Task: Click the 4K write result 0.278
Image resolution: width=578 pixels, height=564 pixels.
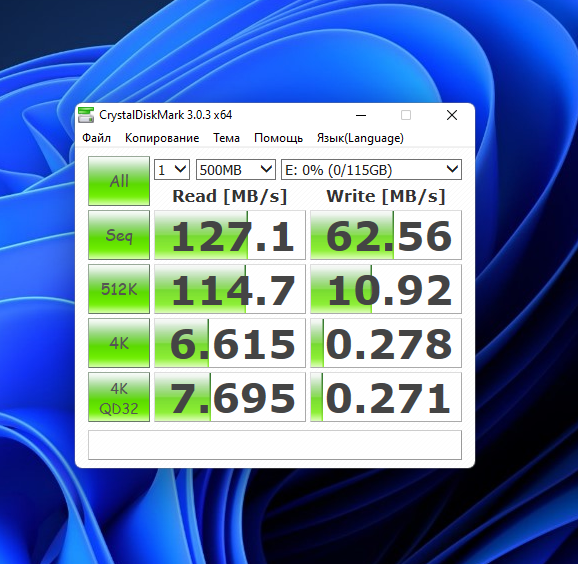Action: [x=386, y=343]
